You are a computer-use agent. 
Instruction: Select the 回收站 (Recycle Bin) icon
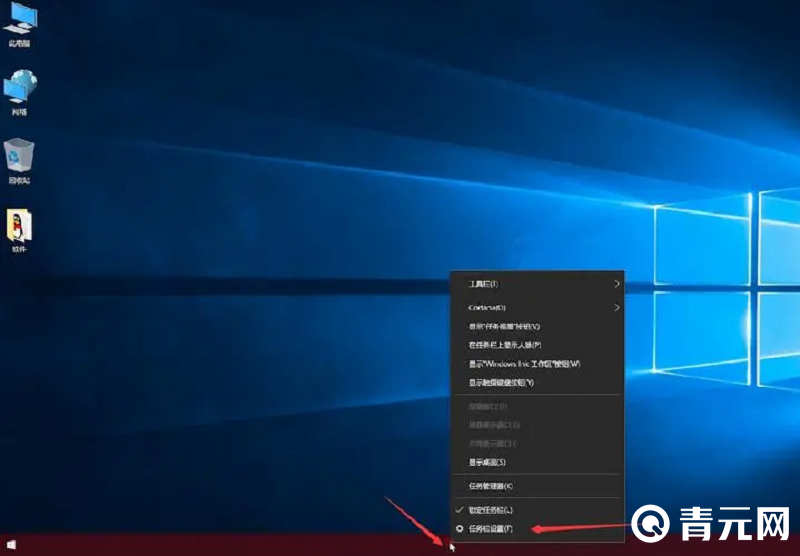click(x=19, y=162)
